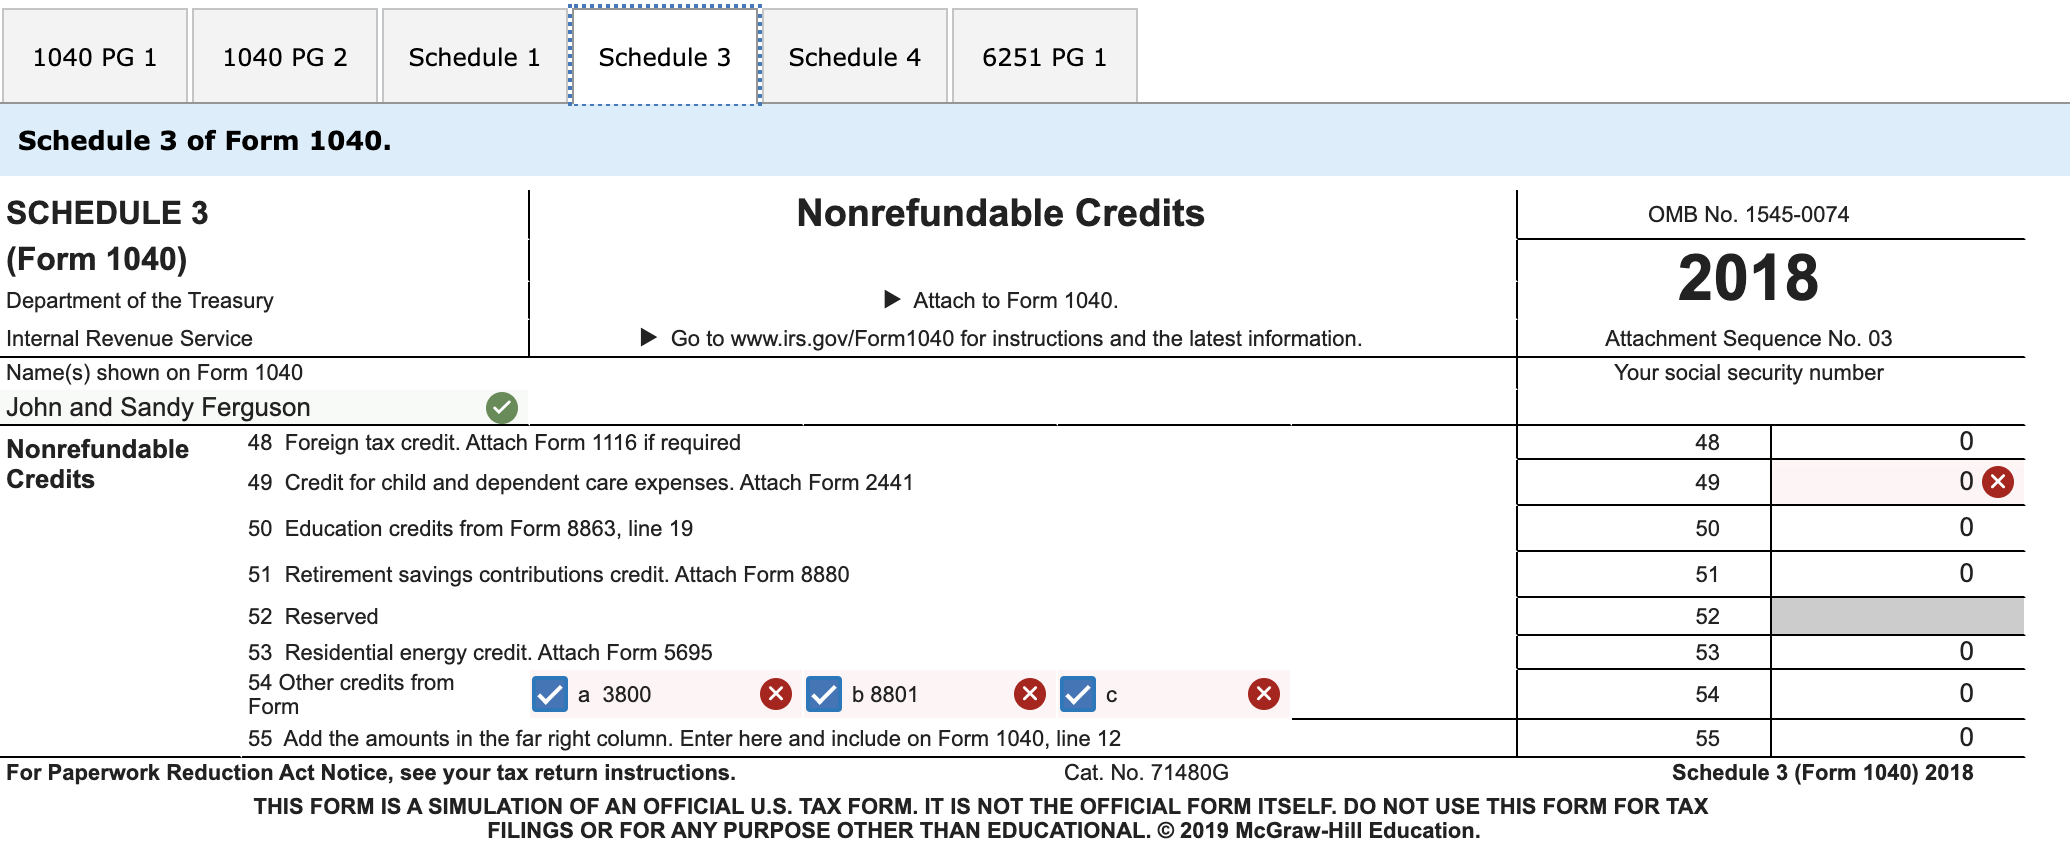Screen dimensions: 2070x862
Task: Click the line 53 residential energy credit amount
Action: 1920,651
